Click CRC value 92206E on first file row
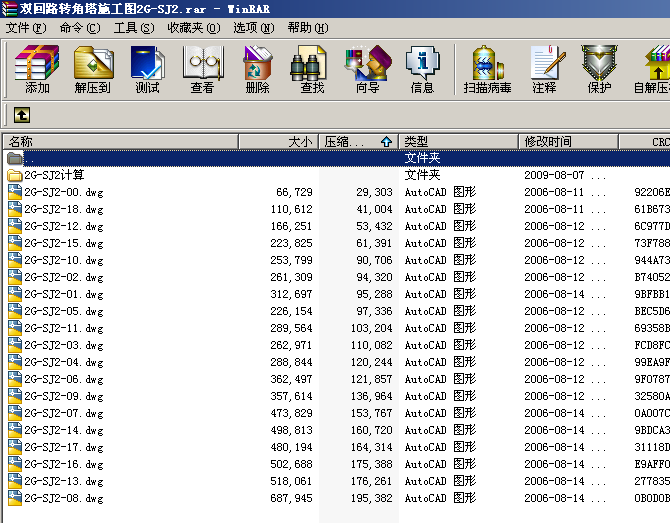Screen dimensions: 670x523 coord(652,192)
